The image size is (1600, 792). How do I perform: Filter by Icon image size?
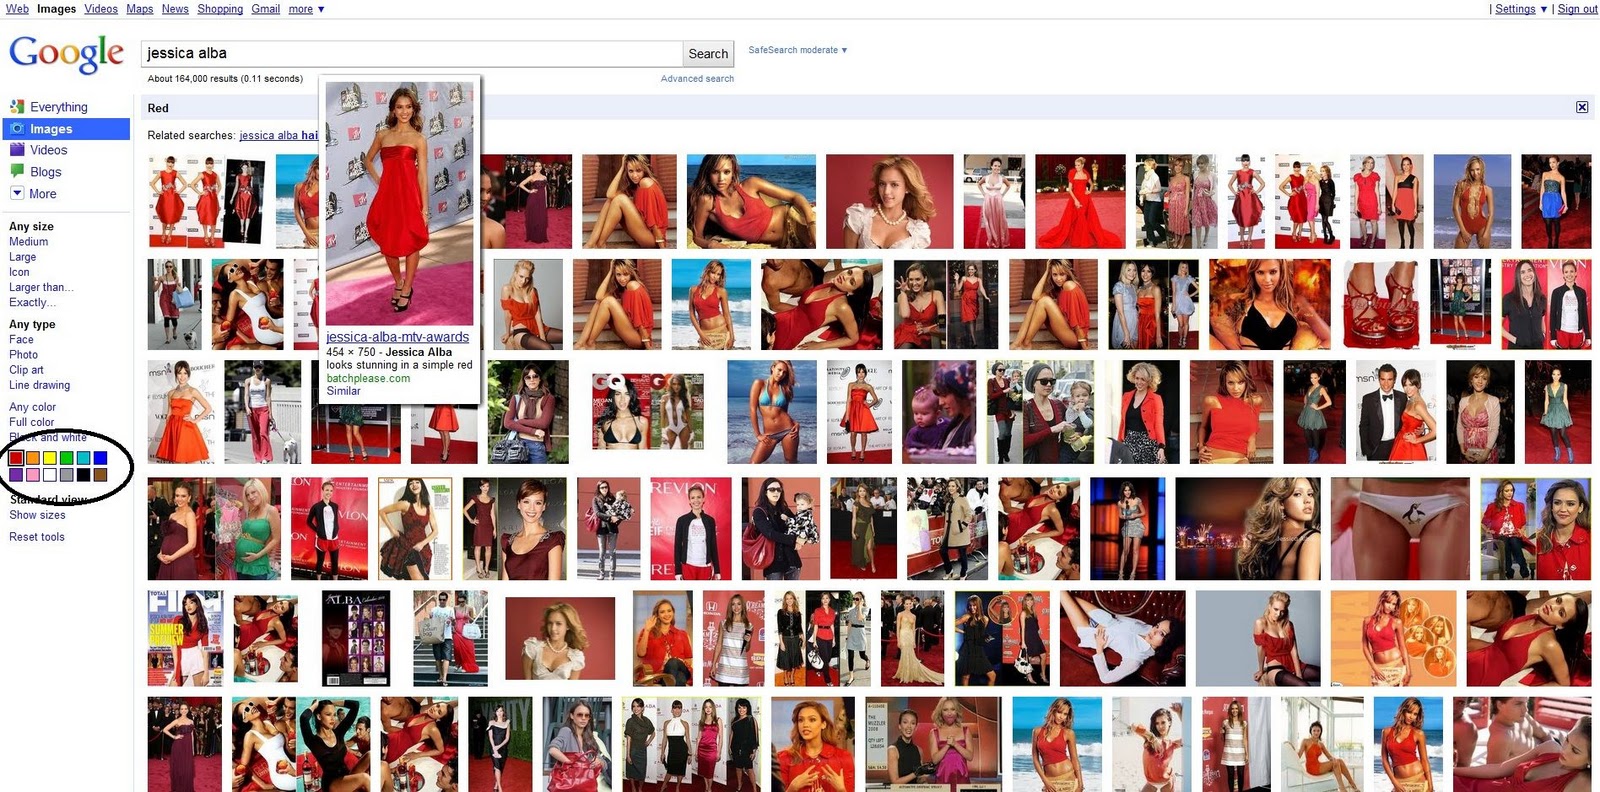point(19,272)
